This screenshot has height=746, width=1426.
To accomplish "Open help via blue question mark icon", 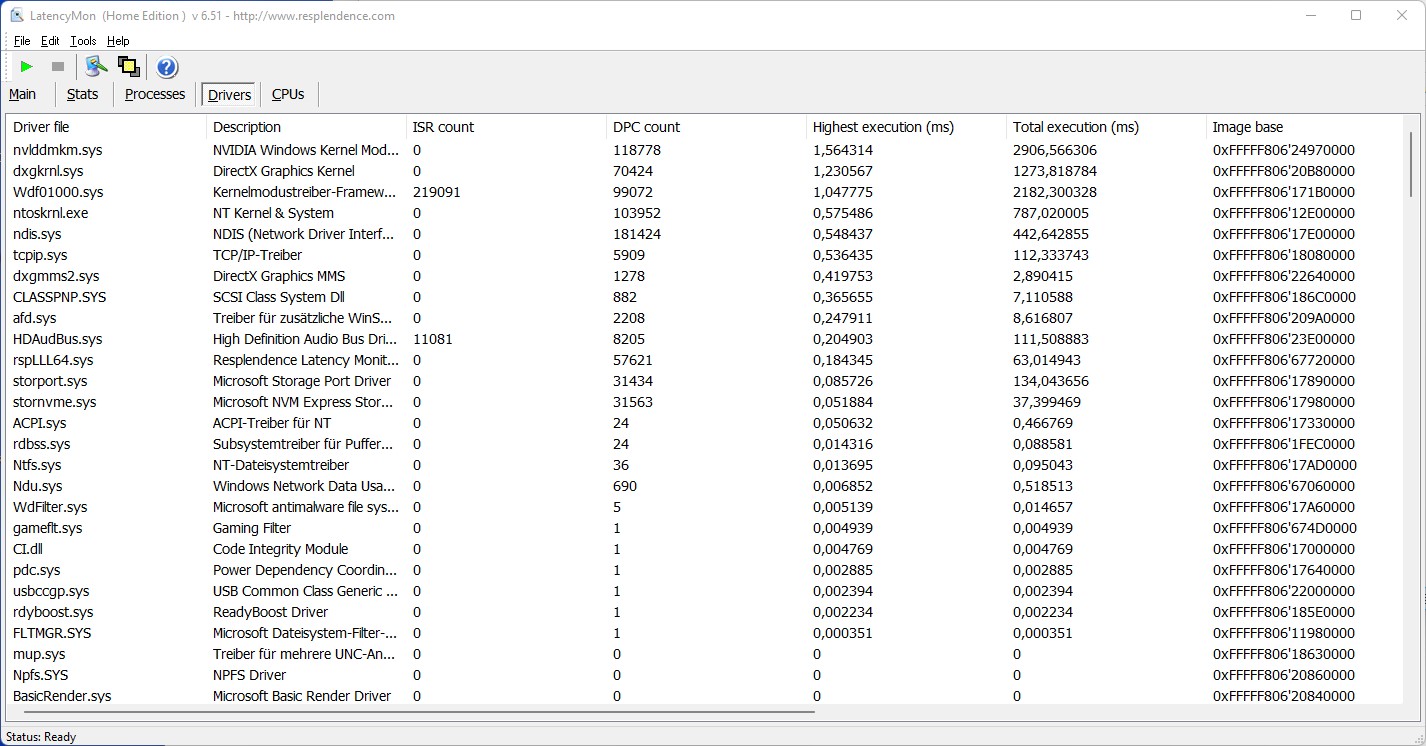I will (x=167, y=67).
